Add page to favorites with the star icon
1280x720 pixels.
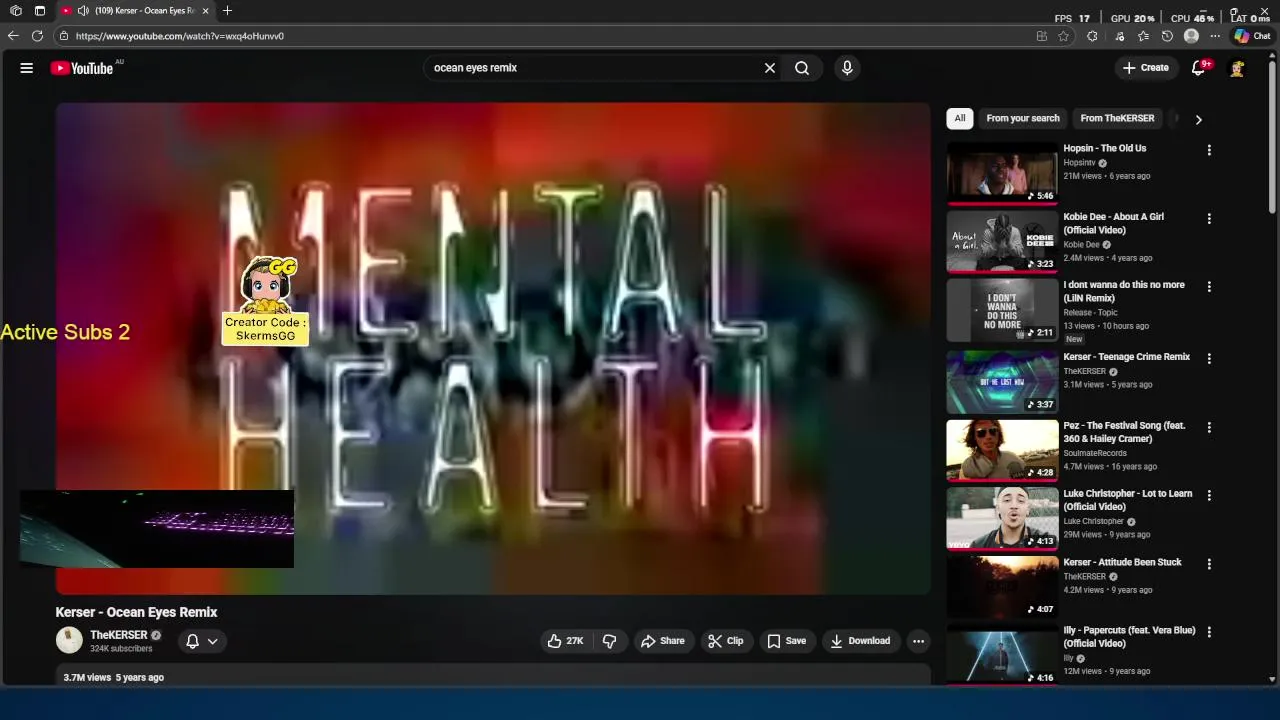tap(1064, 36)
